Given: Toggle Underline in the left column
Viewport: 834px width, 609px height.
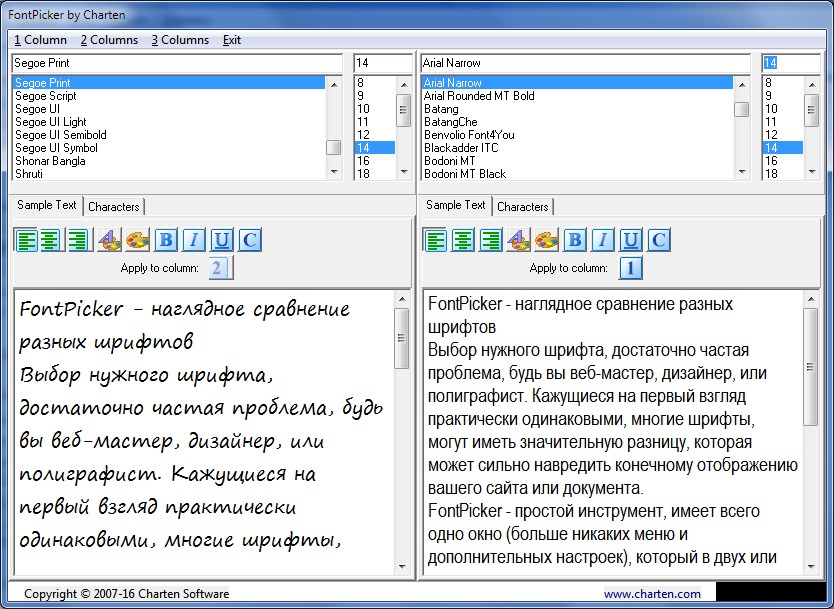Looking at the screenshot, I should tap(222, 240).
